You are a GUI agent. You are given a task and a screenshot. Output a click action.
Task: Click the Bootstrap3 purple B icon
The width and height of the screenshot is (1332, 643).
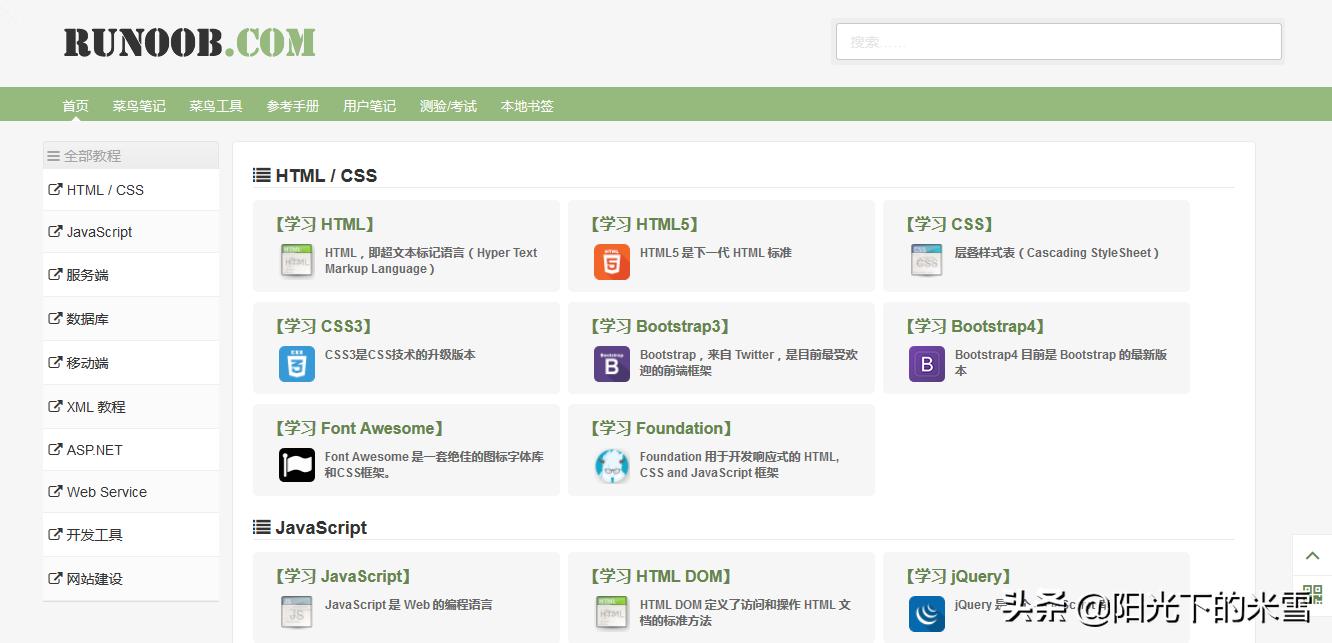(x=611, y=364)
